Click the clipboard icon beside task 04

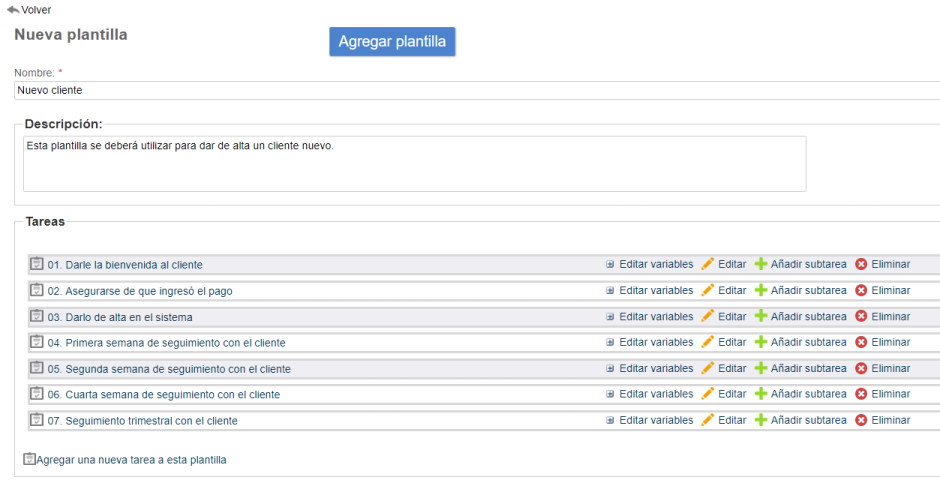click(x=37, y=342)
